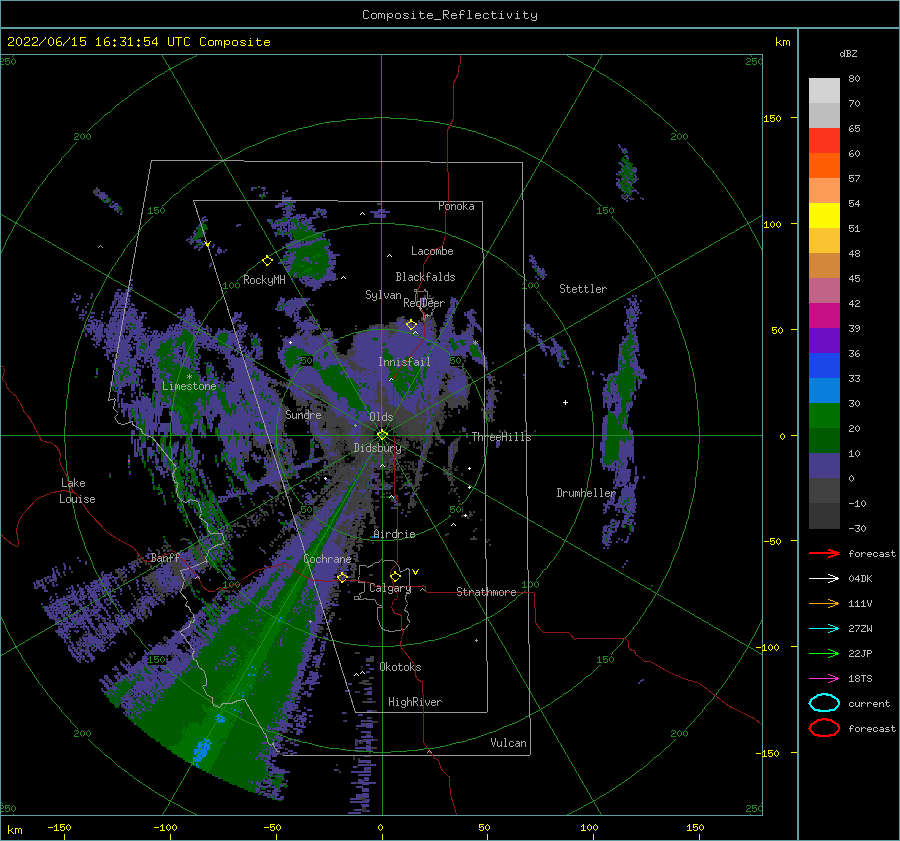This screenshot has height=841, width=900.
Task: Select the yellow swatch in dBZ scale
Action: click(x=824, y=215)
